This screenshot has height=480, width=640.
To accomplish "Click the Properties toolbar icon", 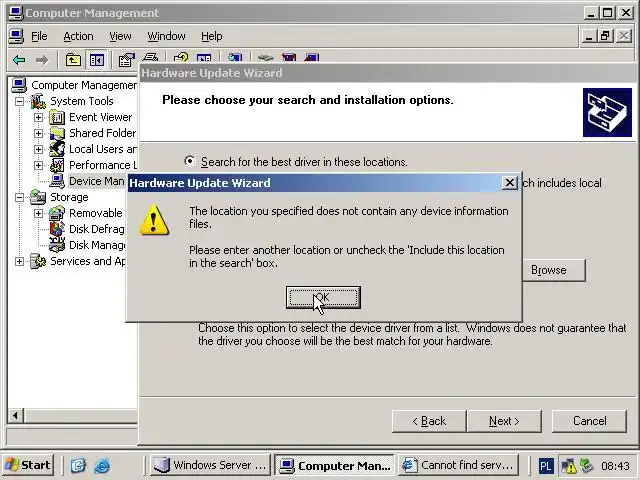I will (x=126, y=60).
